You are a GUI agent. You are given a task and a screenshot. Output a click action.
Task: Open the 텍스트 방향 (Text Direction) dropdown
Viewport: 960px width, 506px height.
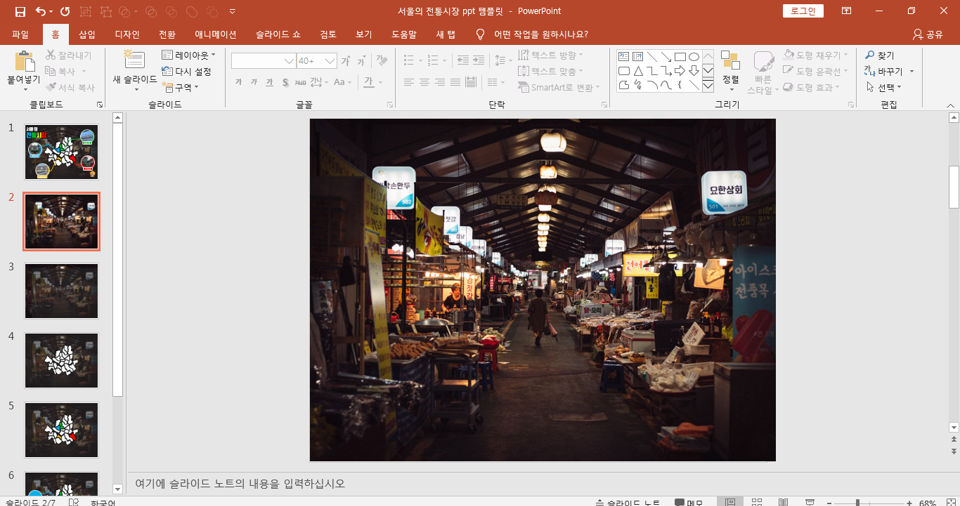click(550, 55)
